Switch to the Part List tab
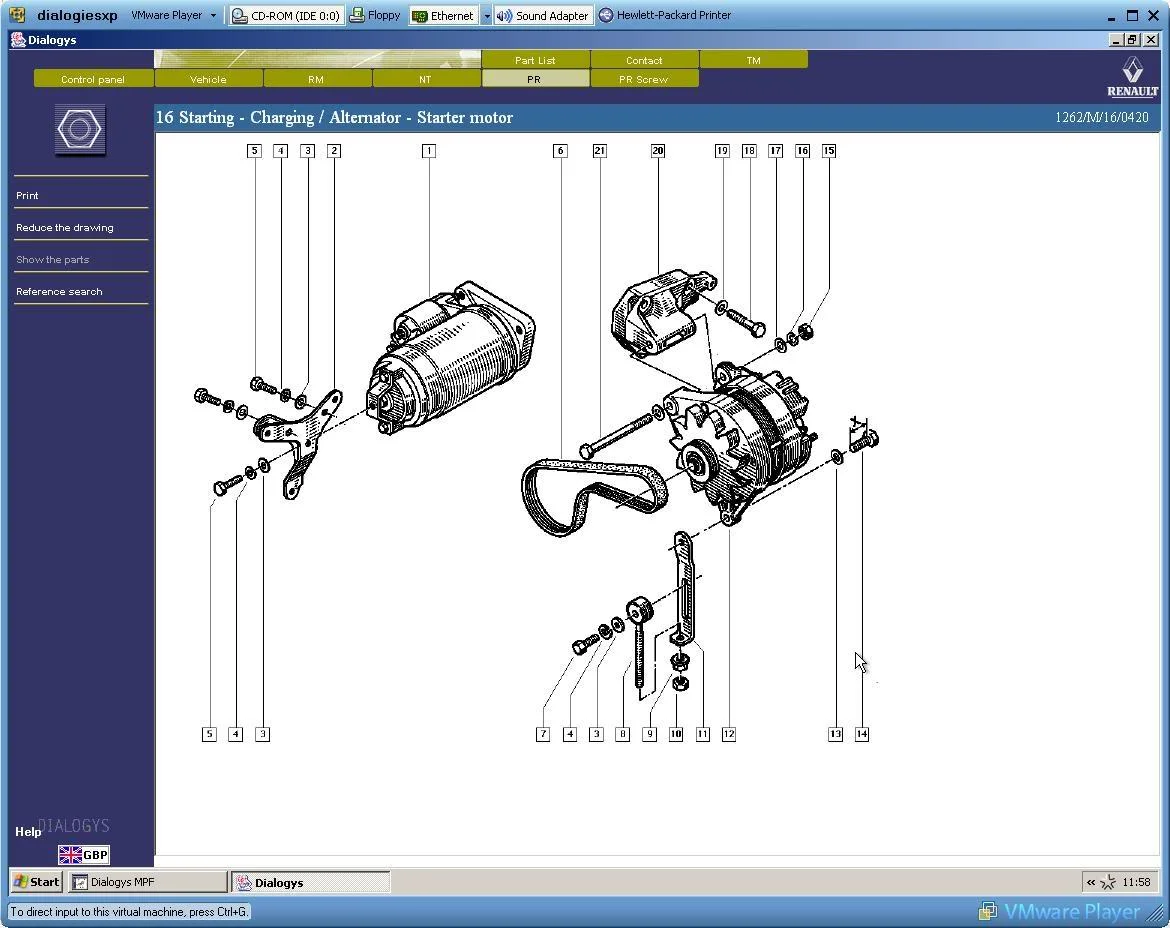The image size is (1170, 928). click(535, 60)
